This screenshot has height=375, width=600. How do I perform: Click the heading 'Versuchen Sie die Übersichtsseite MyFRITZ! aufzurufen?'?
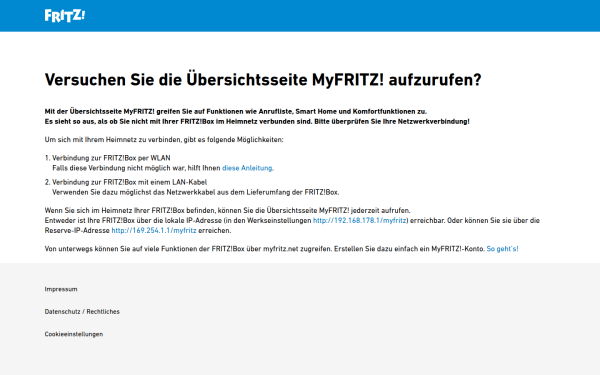coord(263,80)
